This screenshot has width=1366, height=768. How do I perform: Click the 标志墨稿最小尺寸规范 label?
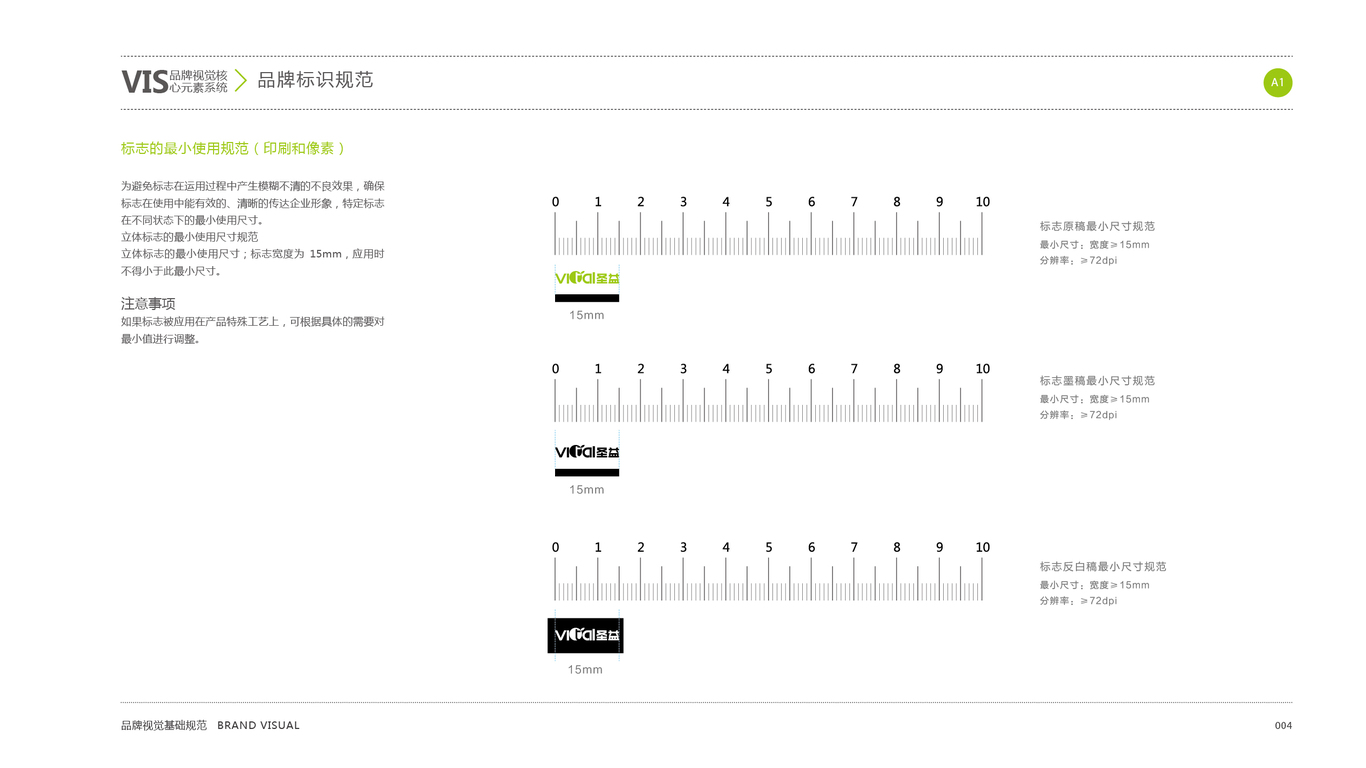point(1097,381)
